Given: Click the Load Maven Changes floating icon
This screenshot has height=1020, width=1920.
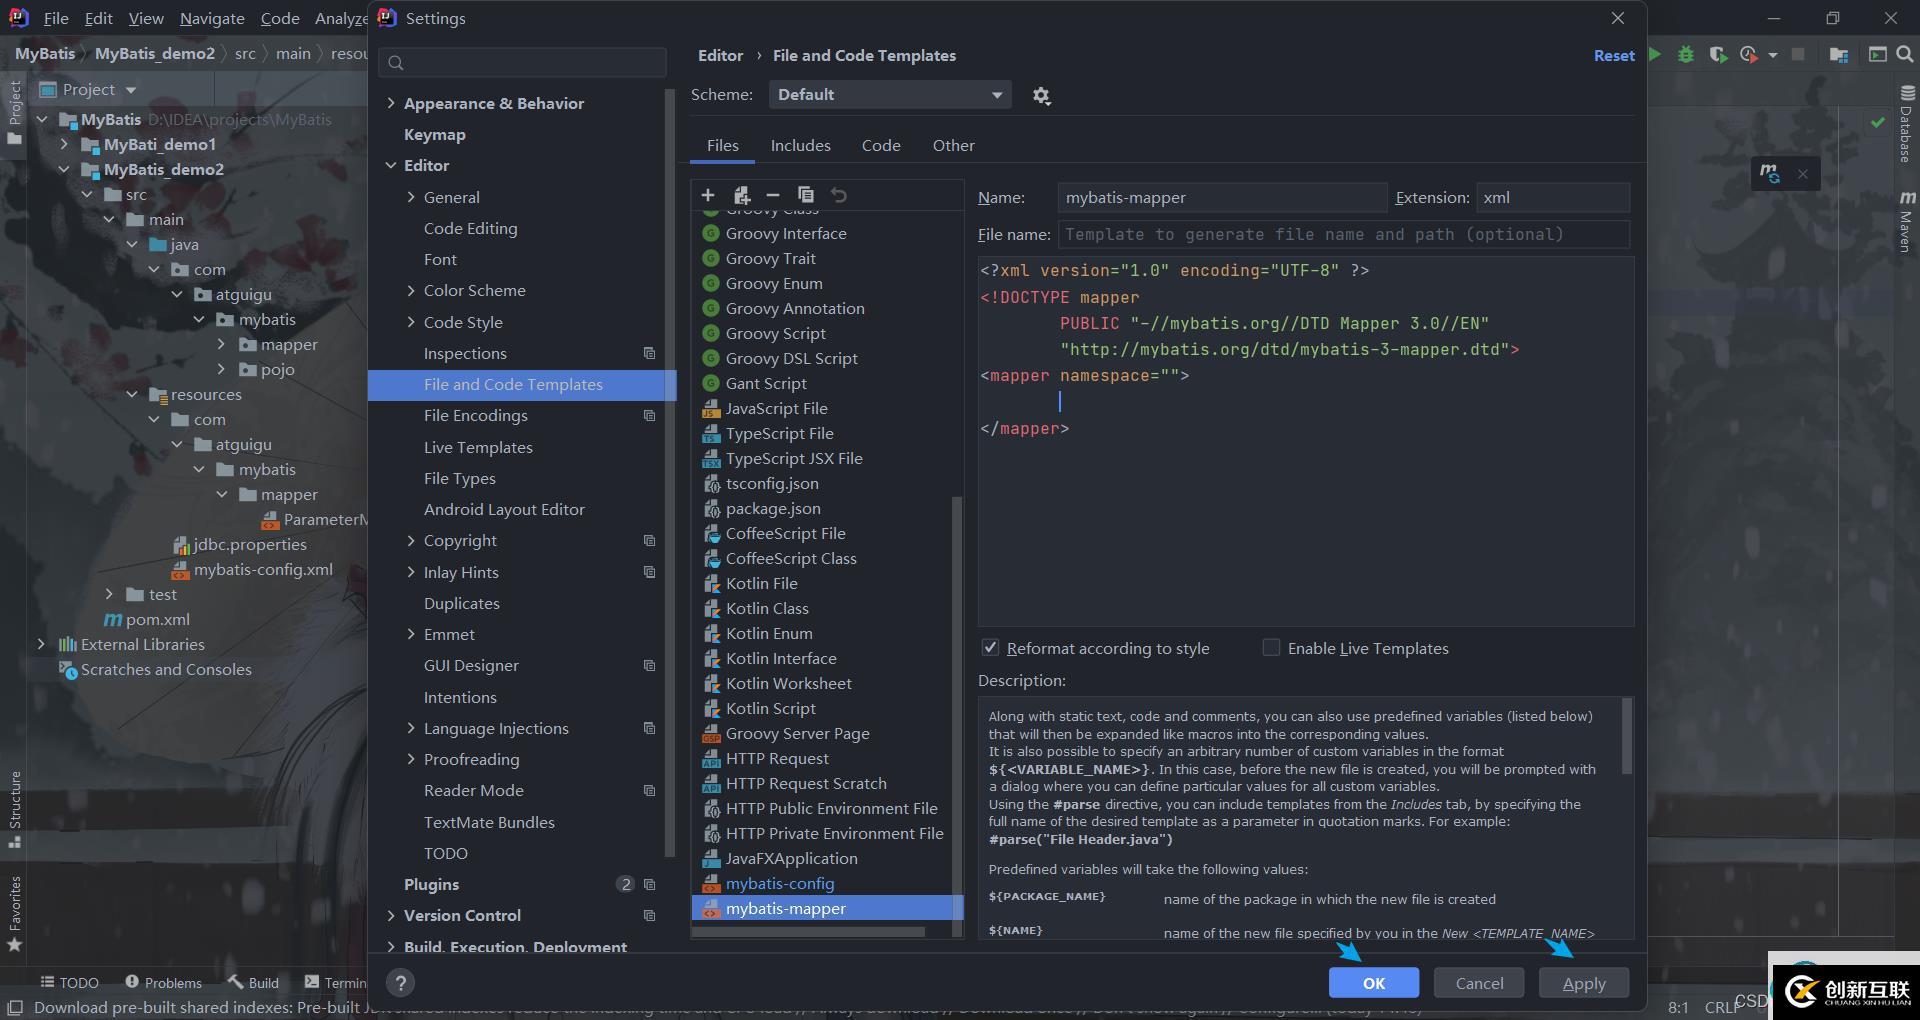Looking at the screenshot, I should 1770,173.
